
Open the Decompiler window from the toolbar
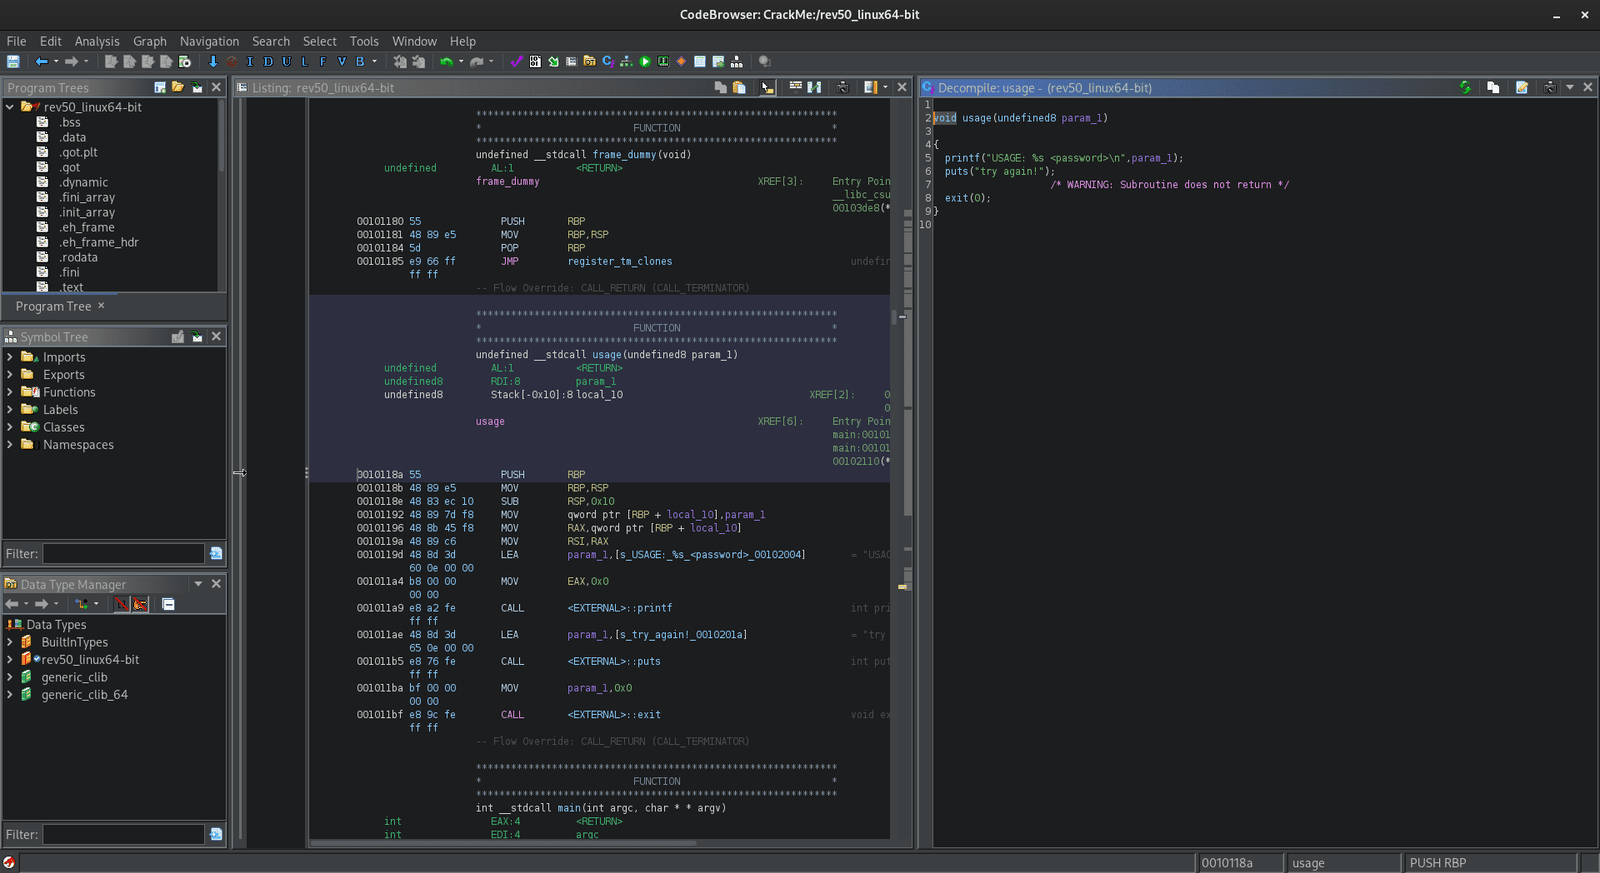coord(608,62)
